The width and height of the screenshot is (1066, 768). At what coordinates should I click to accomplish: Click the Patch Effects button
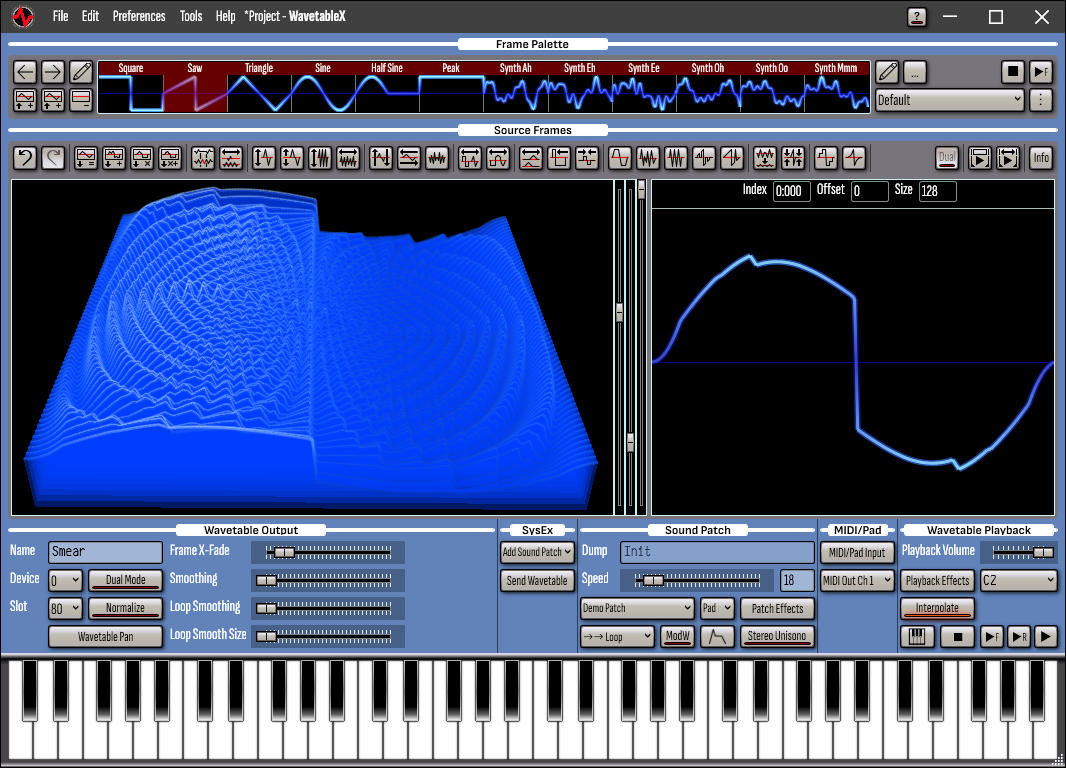coord(777,608)
